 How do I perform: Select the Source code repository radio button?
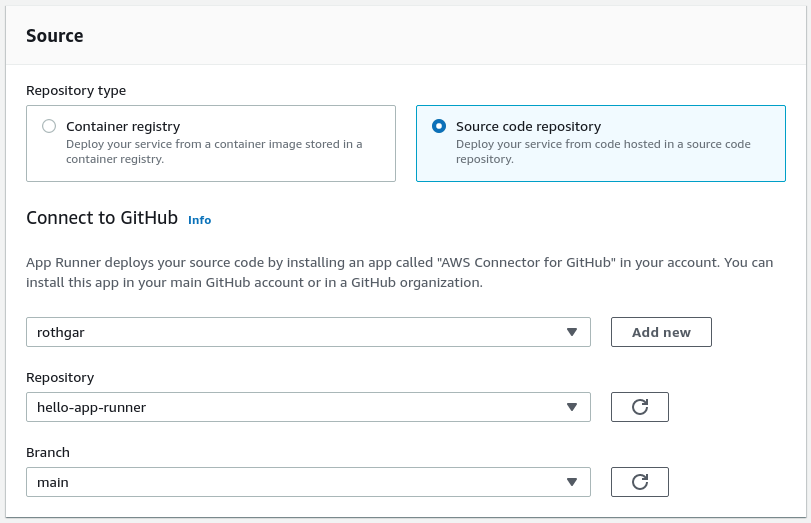click(x=439, y=127)
